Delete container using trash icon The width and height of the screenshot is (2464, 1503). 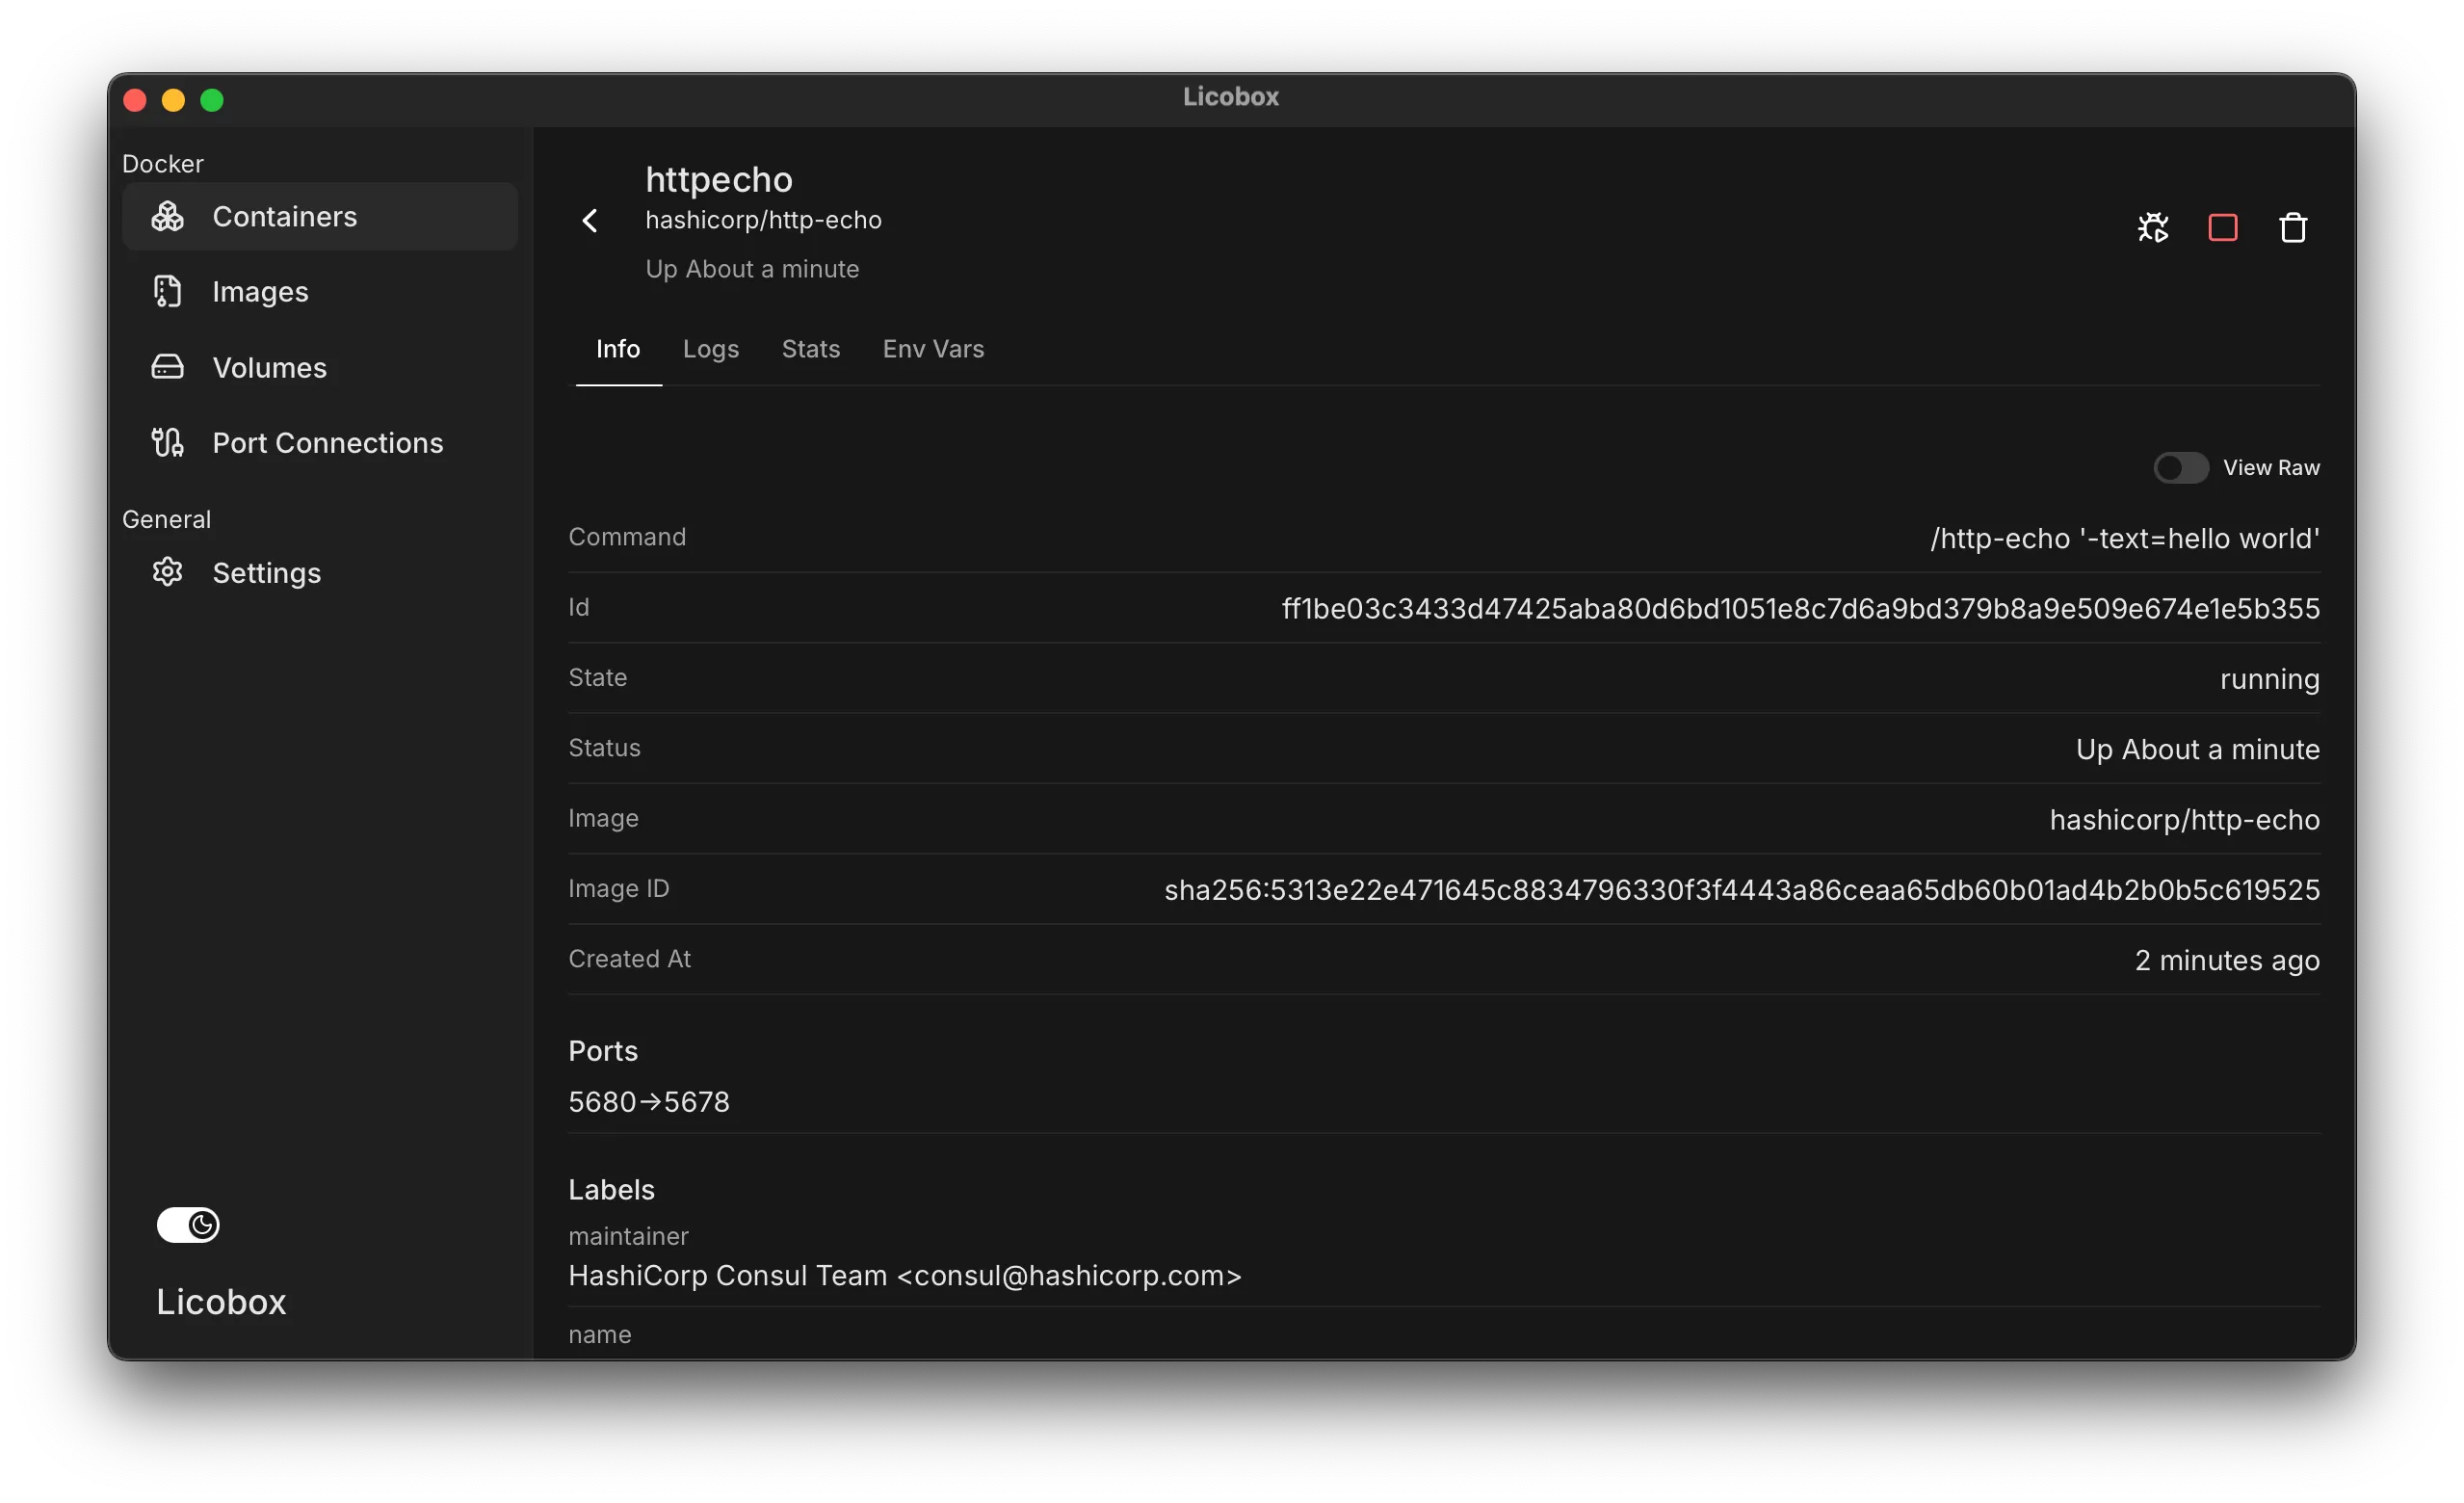pyautogui.click(x=2292, y=228)
